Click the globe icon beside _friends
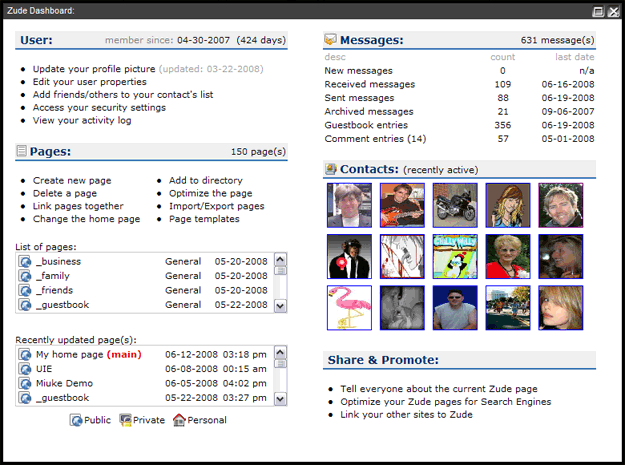The width and height of the screenshot is (625, 465). pyautogui.click(x=25, y=290)
